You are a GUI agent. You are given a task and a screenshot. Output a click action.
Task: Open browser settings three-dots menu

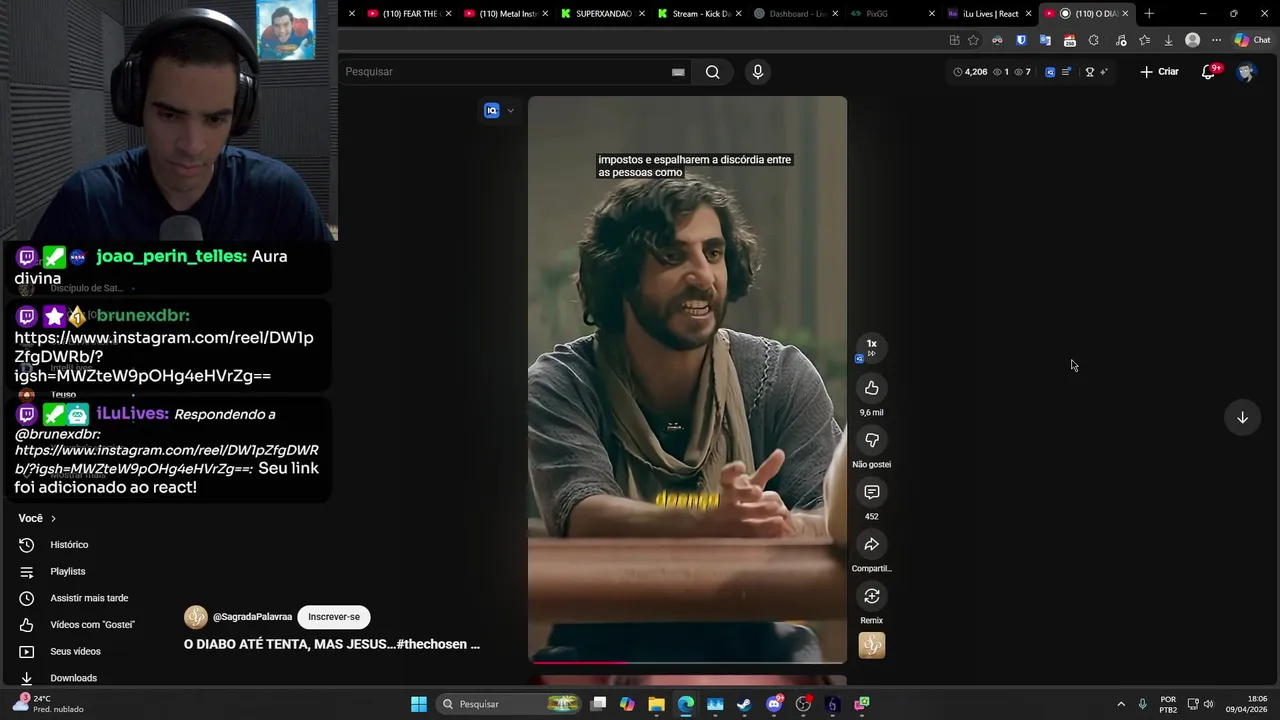pyautogui.click(x=1216, y=40)
